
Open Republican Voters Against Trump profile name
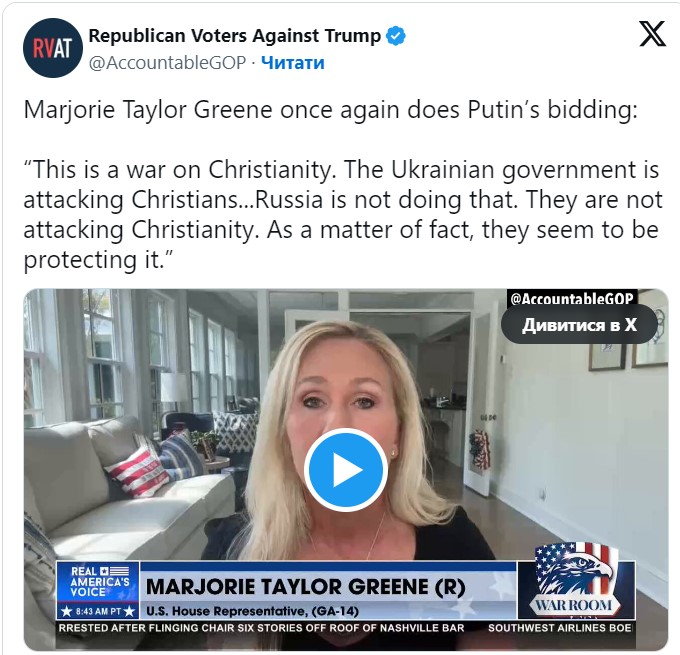pyautogui.click(x=235, y=36)
